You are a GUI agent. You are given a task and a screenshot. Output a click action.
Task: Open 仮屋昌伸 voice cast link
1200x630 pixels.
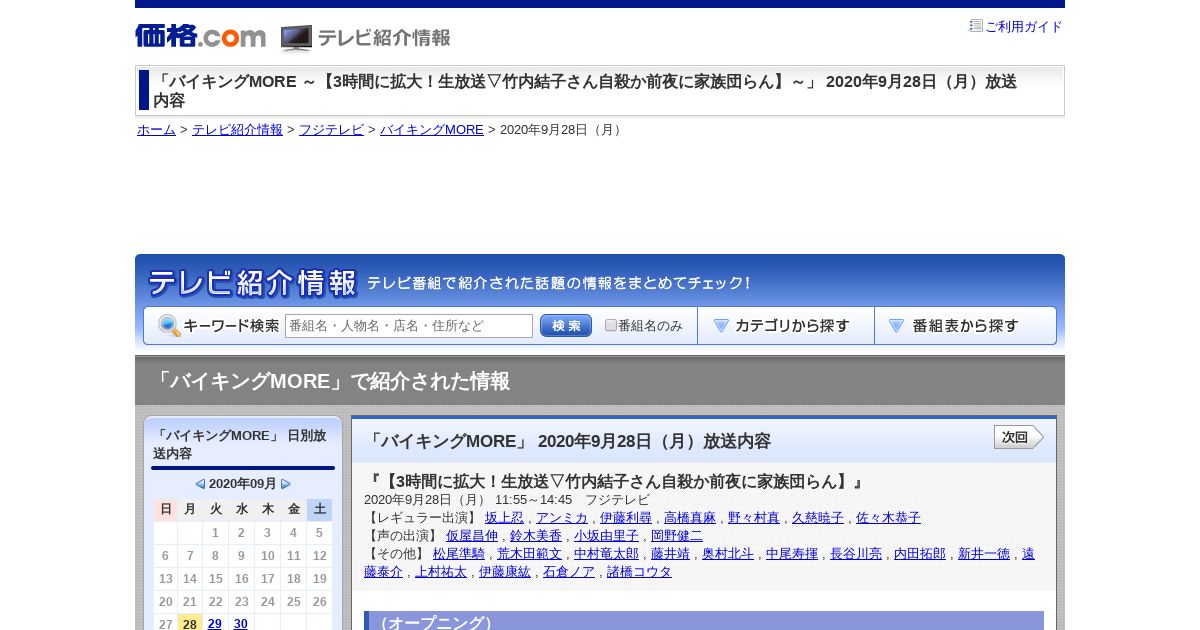[x=472, y=536]
